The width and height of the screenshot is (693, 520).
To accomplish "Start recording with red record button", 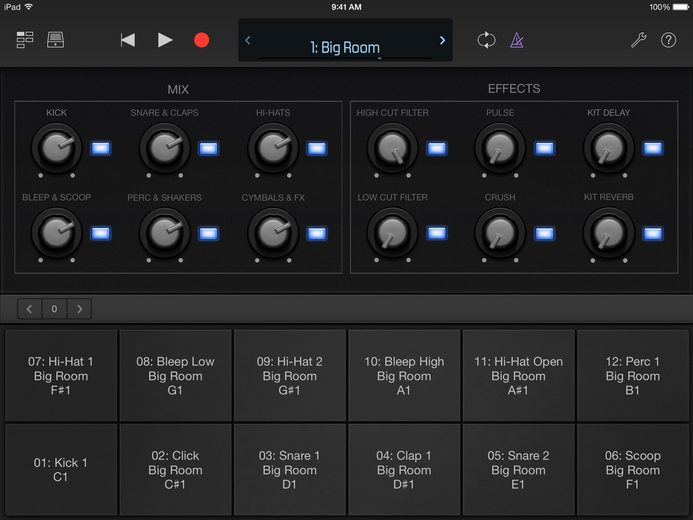I will click(202, 40).
